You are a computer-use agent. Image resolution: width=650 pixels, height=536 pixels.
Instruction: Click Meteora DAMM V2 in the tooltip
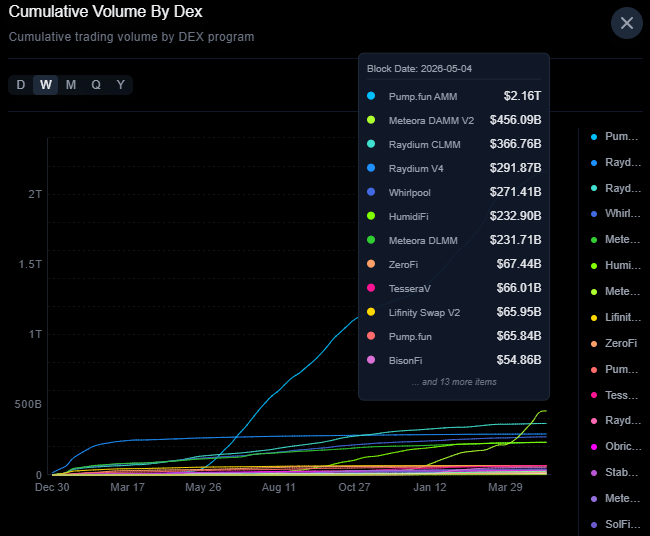point(431,121)
